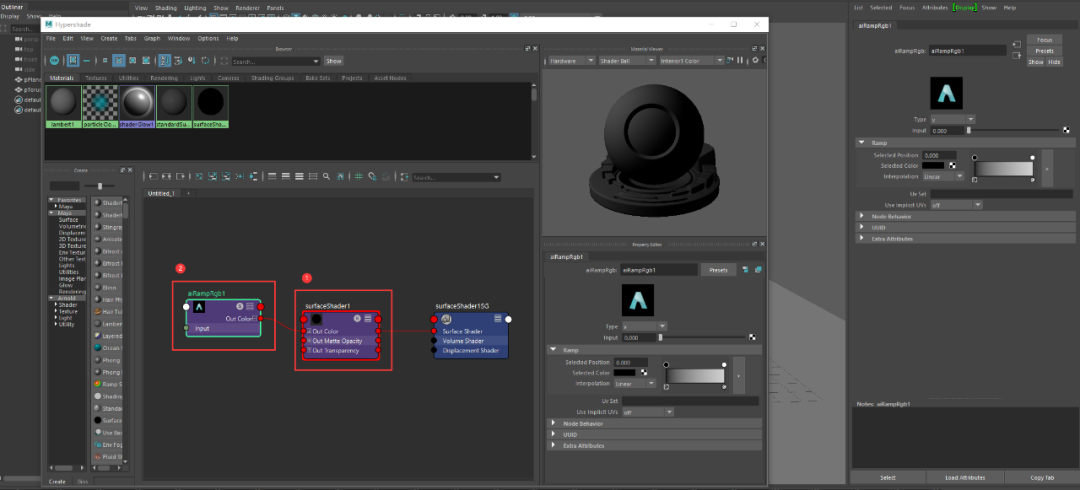Open the Graph menu in Hypershade

pyautogui.click(x=152, y=39)
